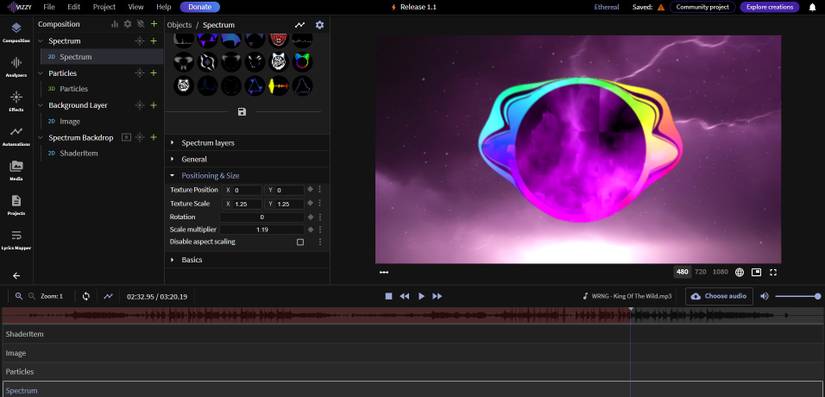Click Explore creations button
The height and width of the screenshot is (397, 825).
(x=770, y=7)
